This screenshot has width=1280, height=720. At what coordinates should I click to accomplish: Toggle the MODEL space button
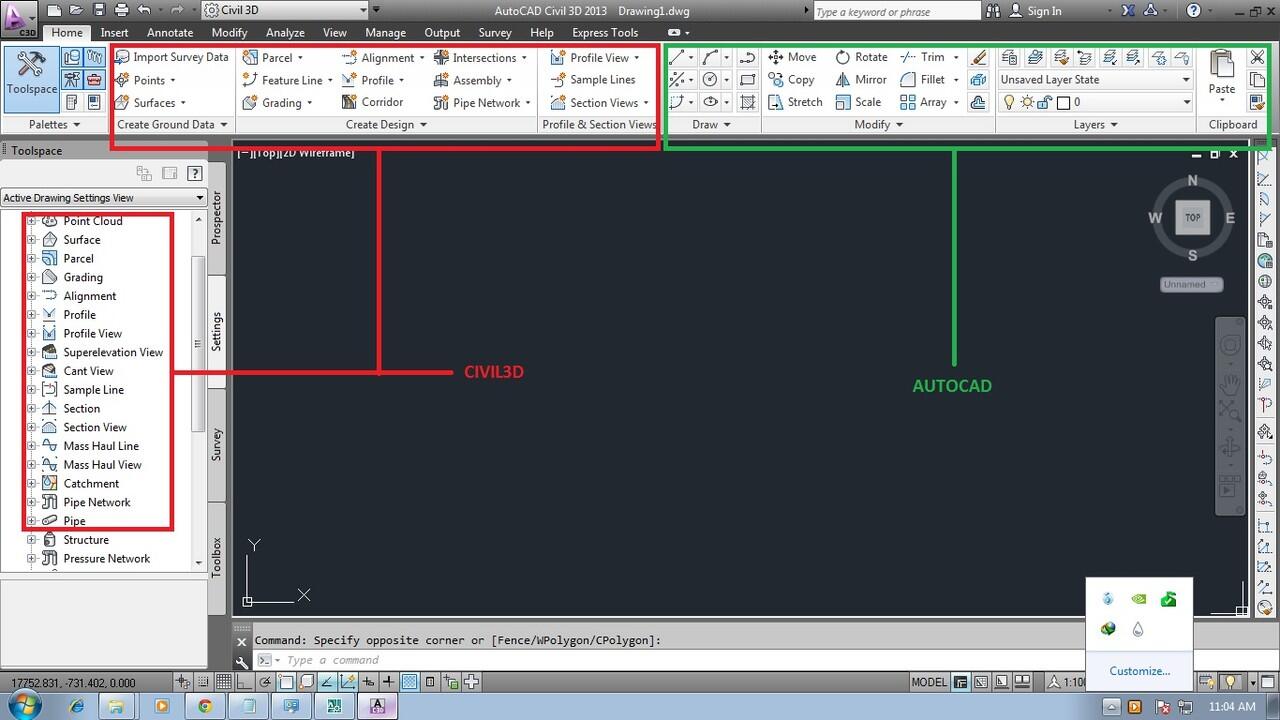(x=928, y=682)
